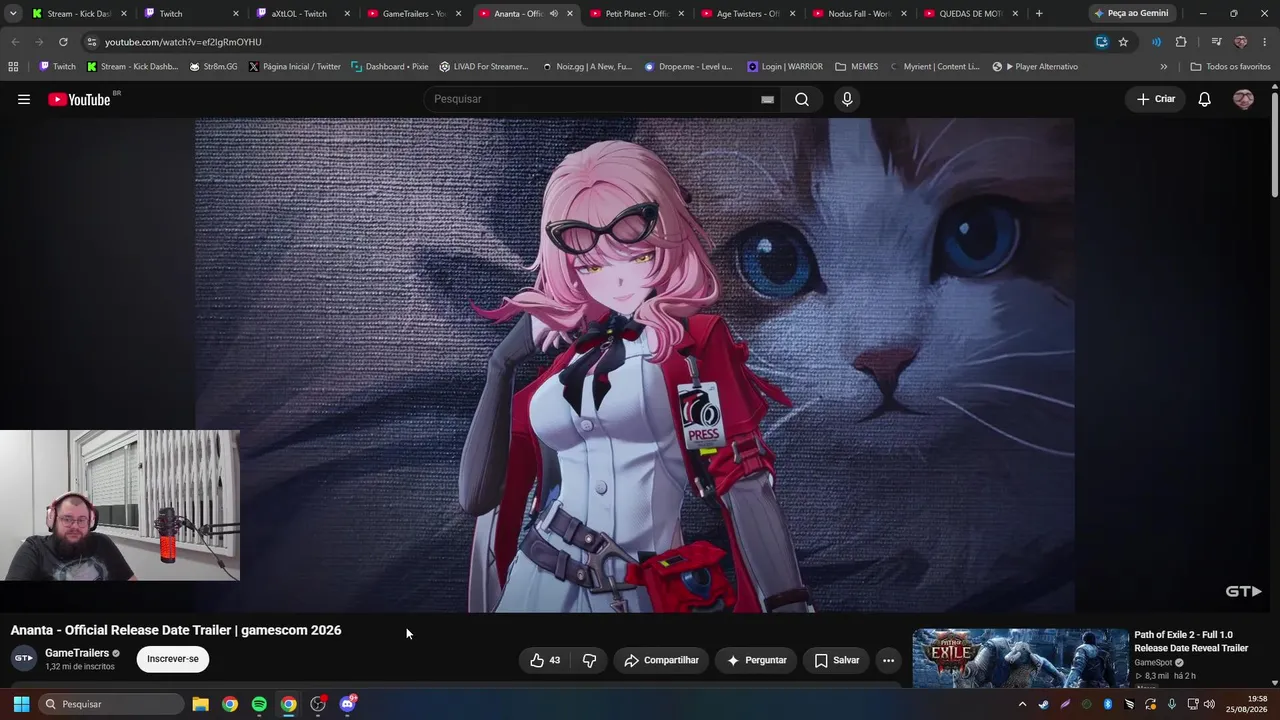Open the Str8m.GG bookmark

[213, 67]
